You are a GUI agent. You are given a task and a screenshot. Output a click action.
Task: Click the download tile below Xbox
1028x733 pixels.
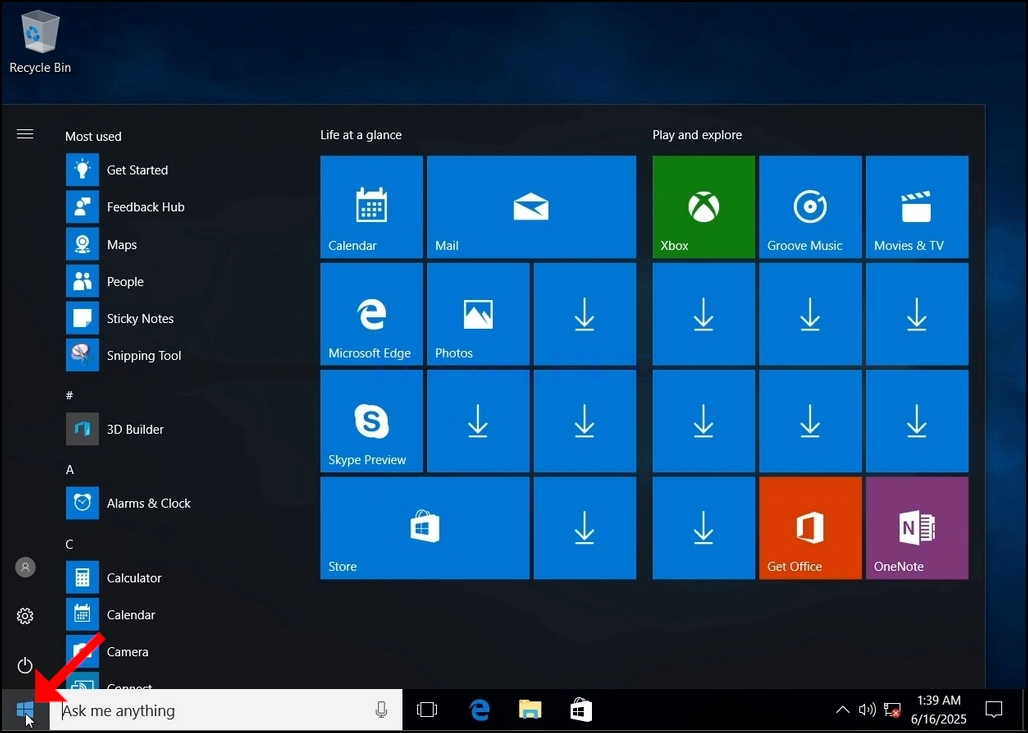pos(703,314)
